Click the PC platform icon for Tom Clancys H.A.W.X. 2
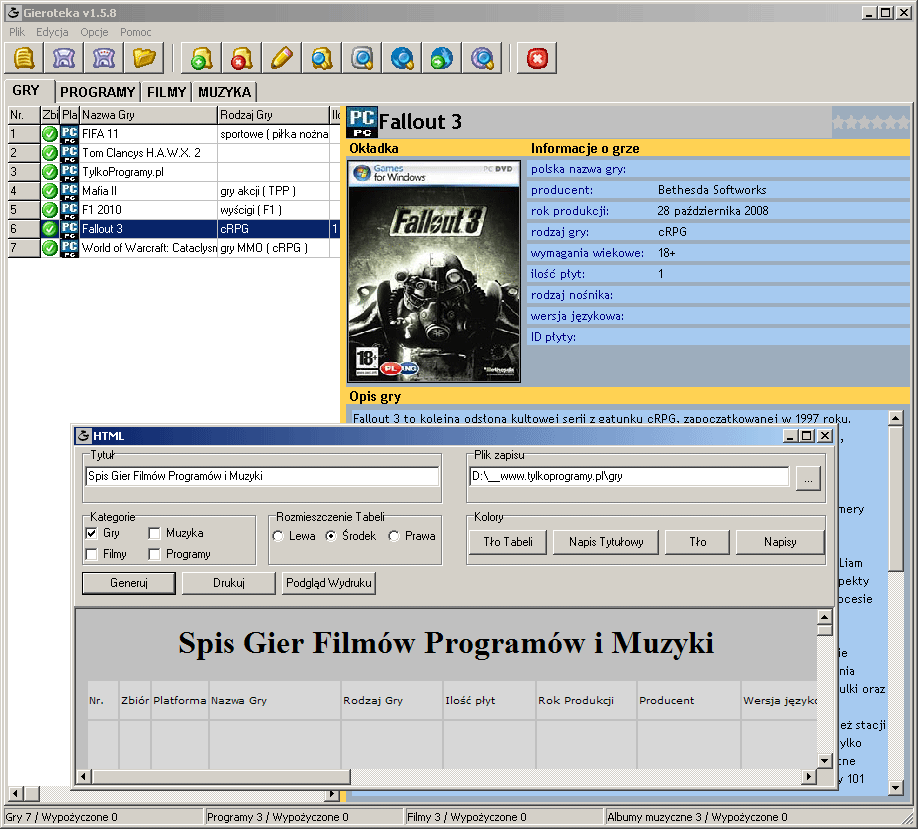The width and height of the screenshot is (918, 829). tap(70, 153)
